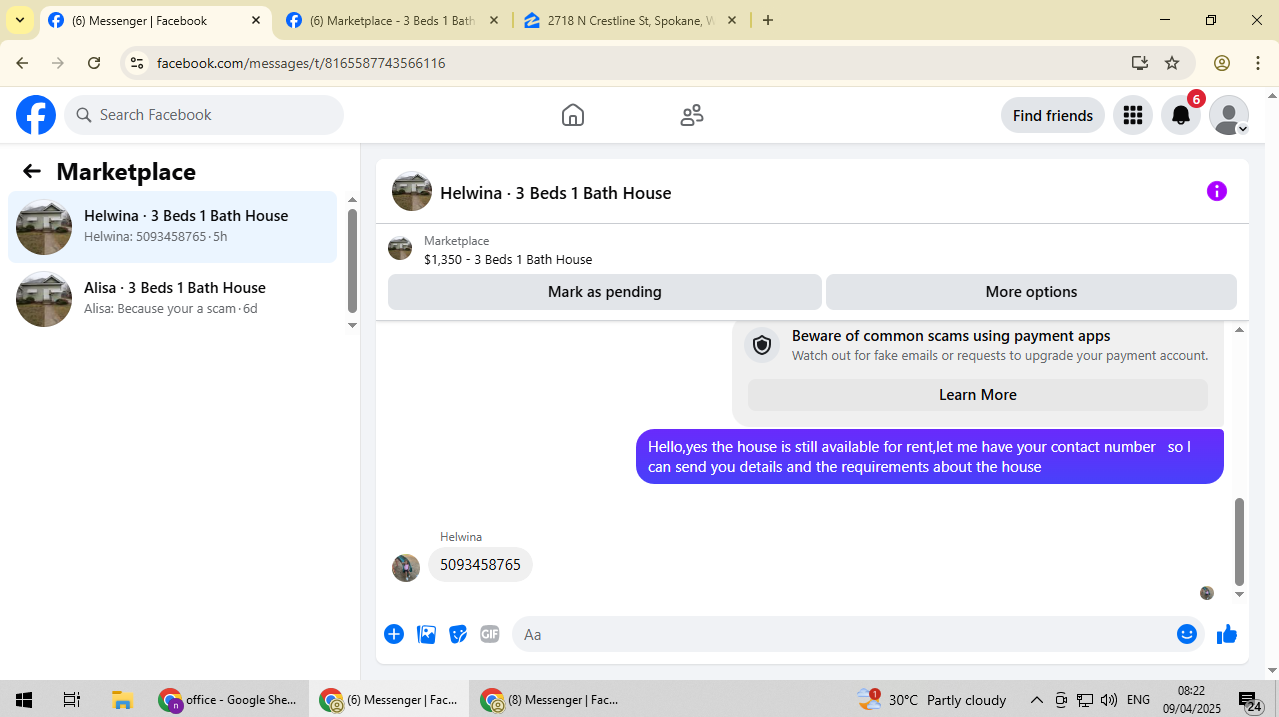Open the notifications bell
Viewport: 1279px width, 717px height.
[x=1181, y=115]
